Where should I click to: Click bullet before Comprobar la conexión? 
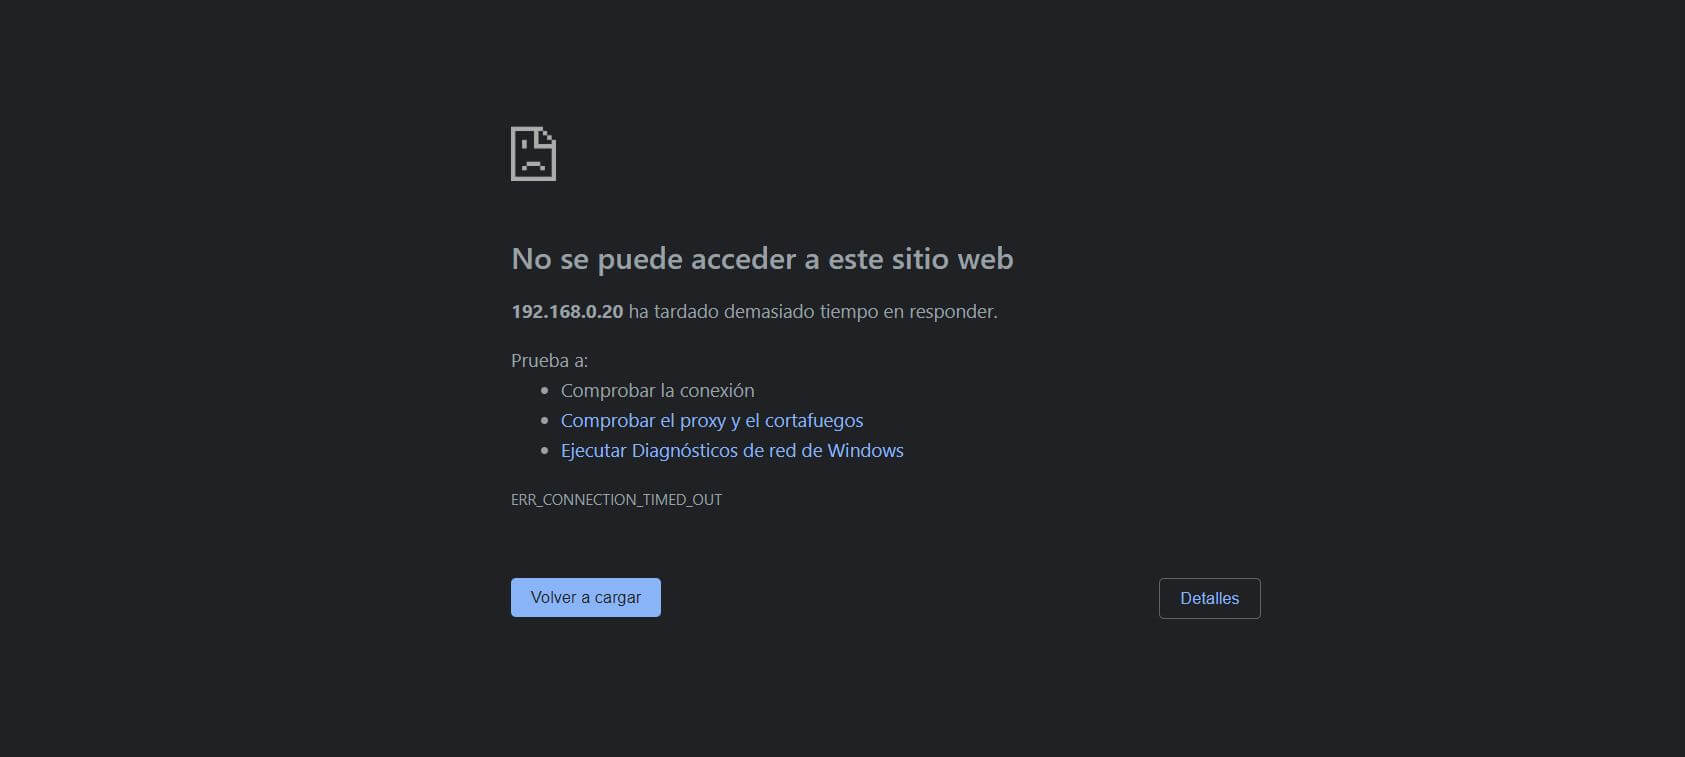click(x=545, y=391)
